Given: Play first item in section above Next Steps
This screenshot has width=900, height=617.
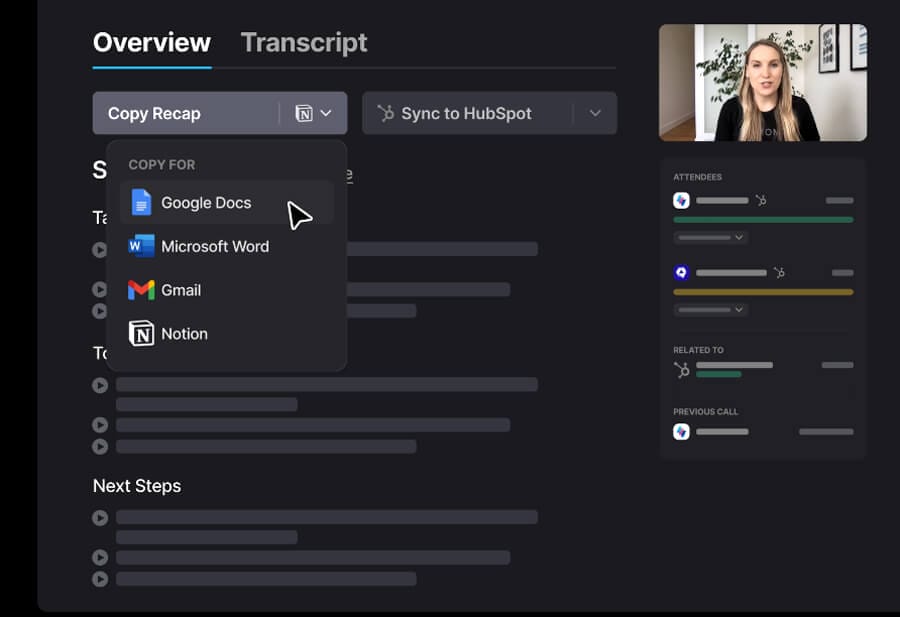Looking at the screenshot, I should pos(100,385).
